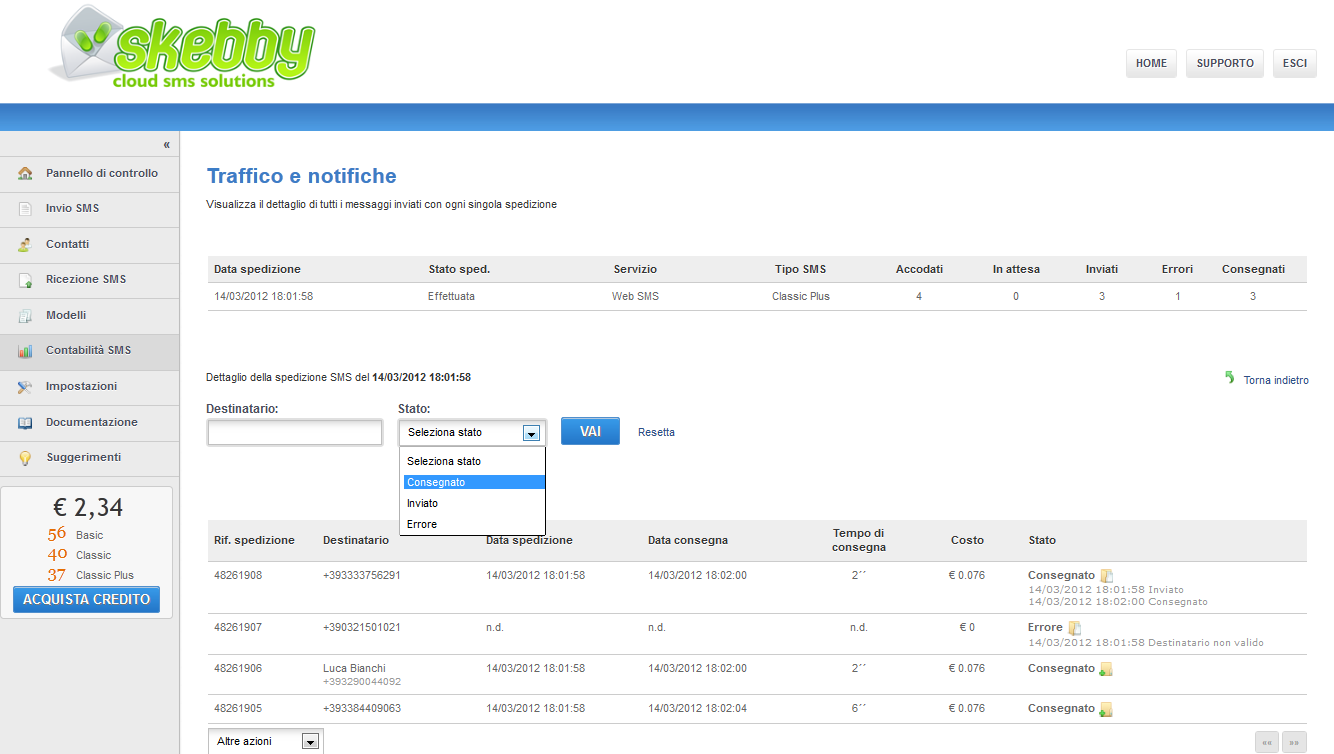The height and width of the screenshot is (754, 1334).
Task: Click the Impostazioni tools icon
Action: (x=25, y=386)
